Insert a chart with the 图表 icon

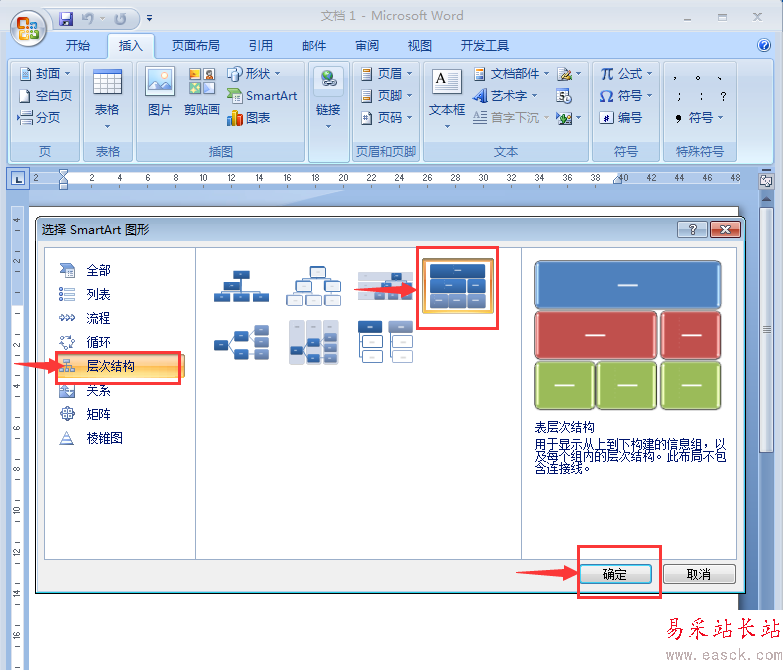[249, 118]
